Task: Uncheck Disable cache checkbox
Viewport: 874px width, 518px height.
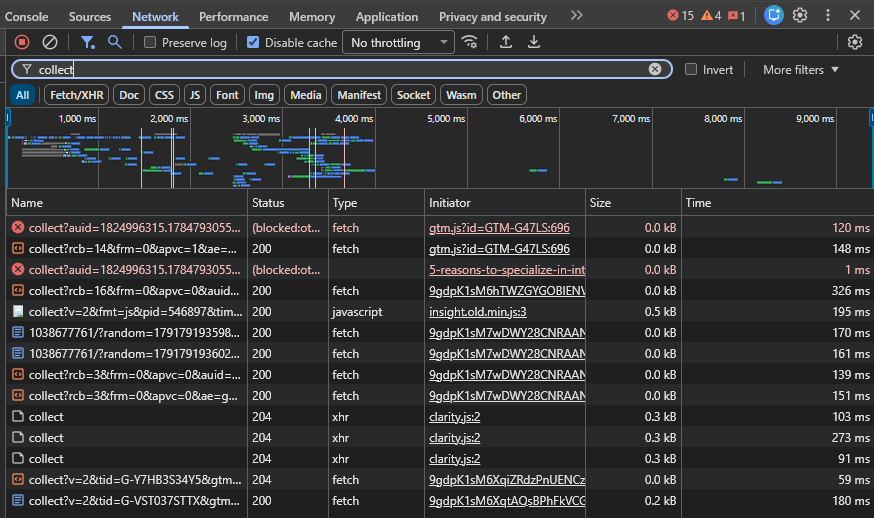Action: pyautogui.click(x=253, y=42)
